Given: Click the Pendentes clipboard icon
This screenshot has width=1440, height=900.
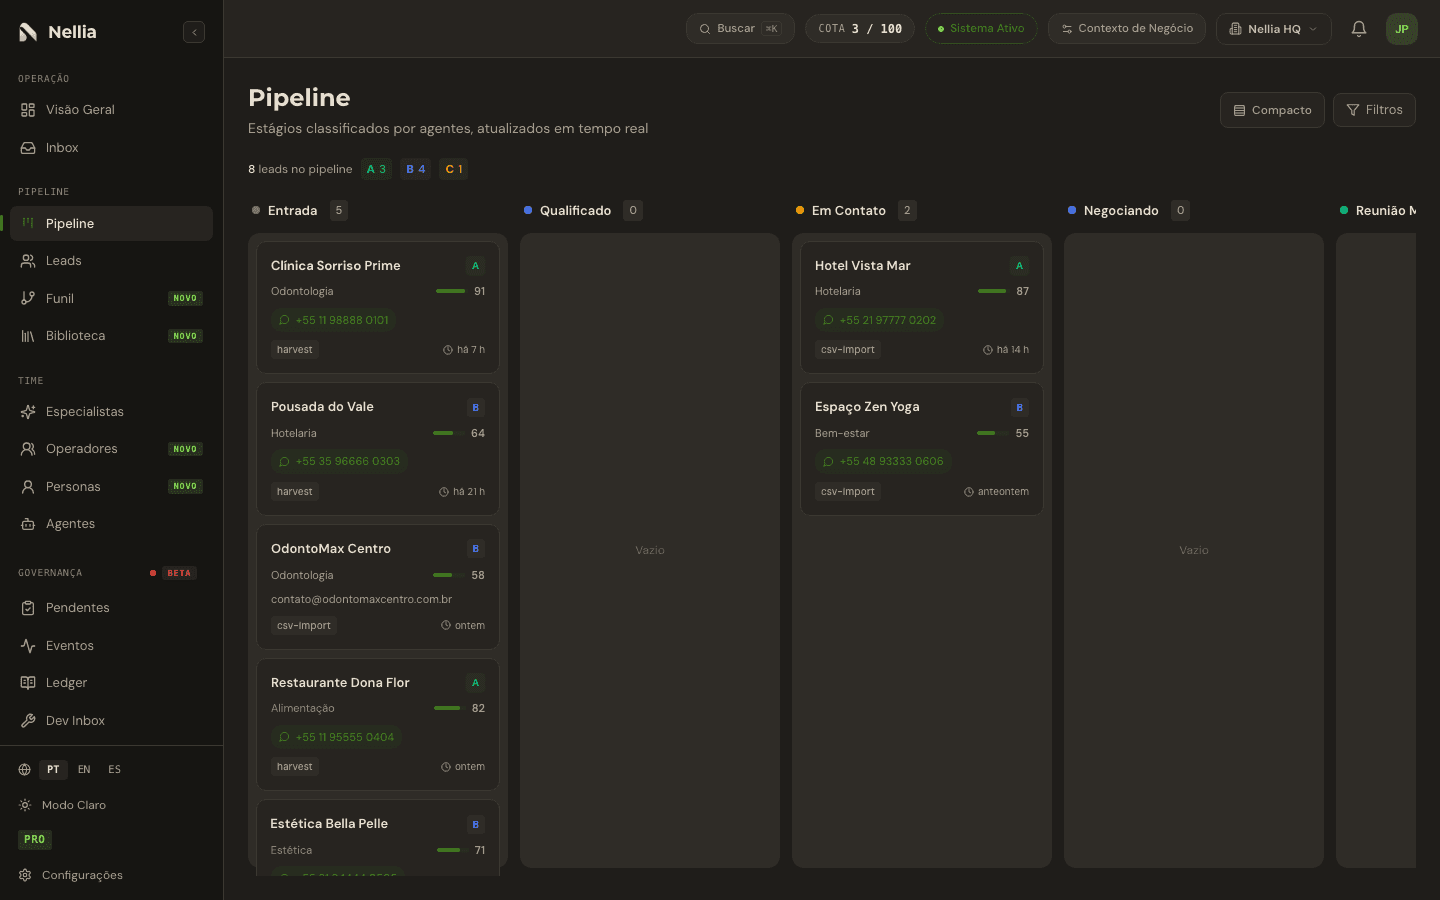Looking at the screenshot, I should coord(28,608).
